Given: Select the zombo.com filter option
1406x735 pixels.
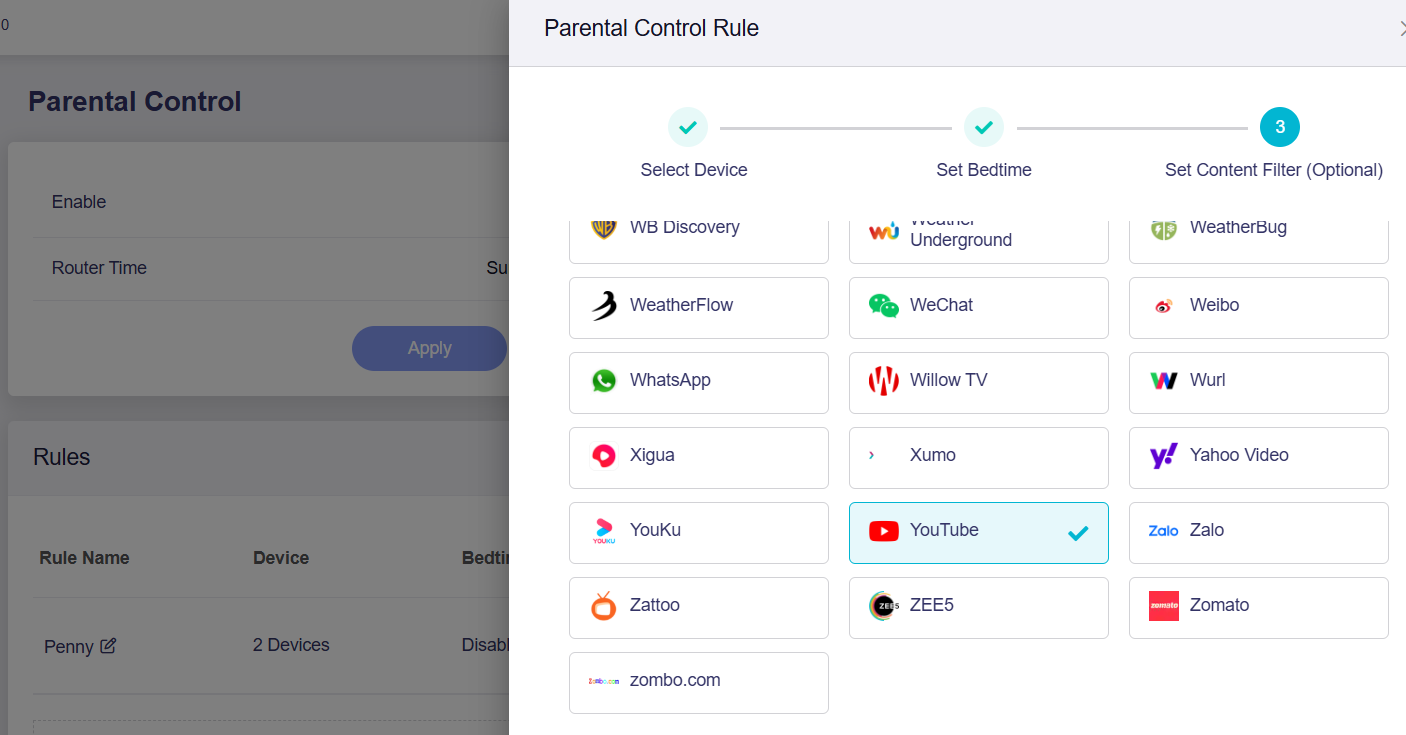Looking at the screenshot, I should click(699, 683).
